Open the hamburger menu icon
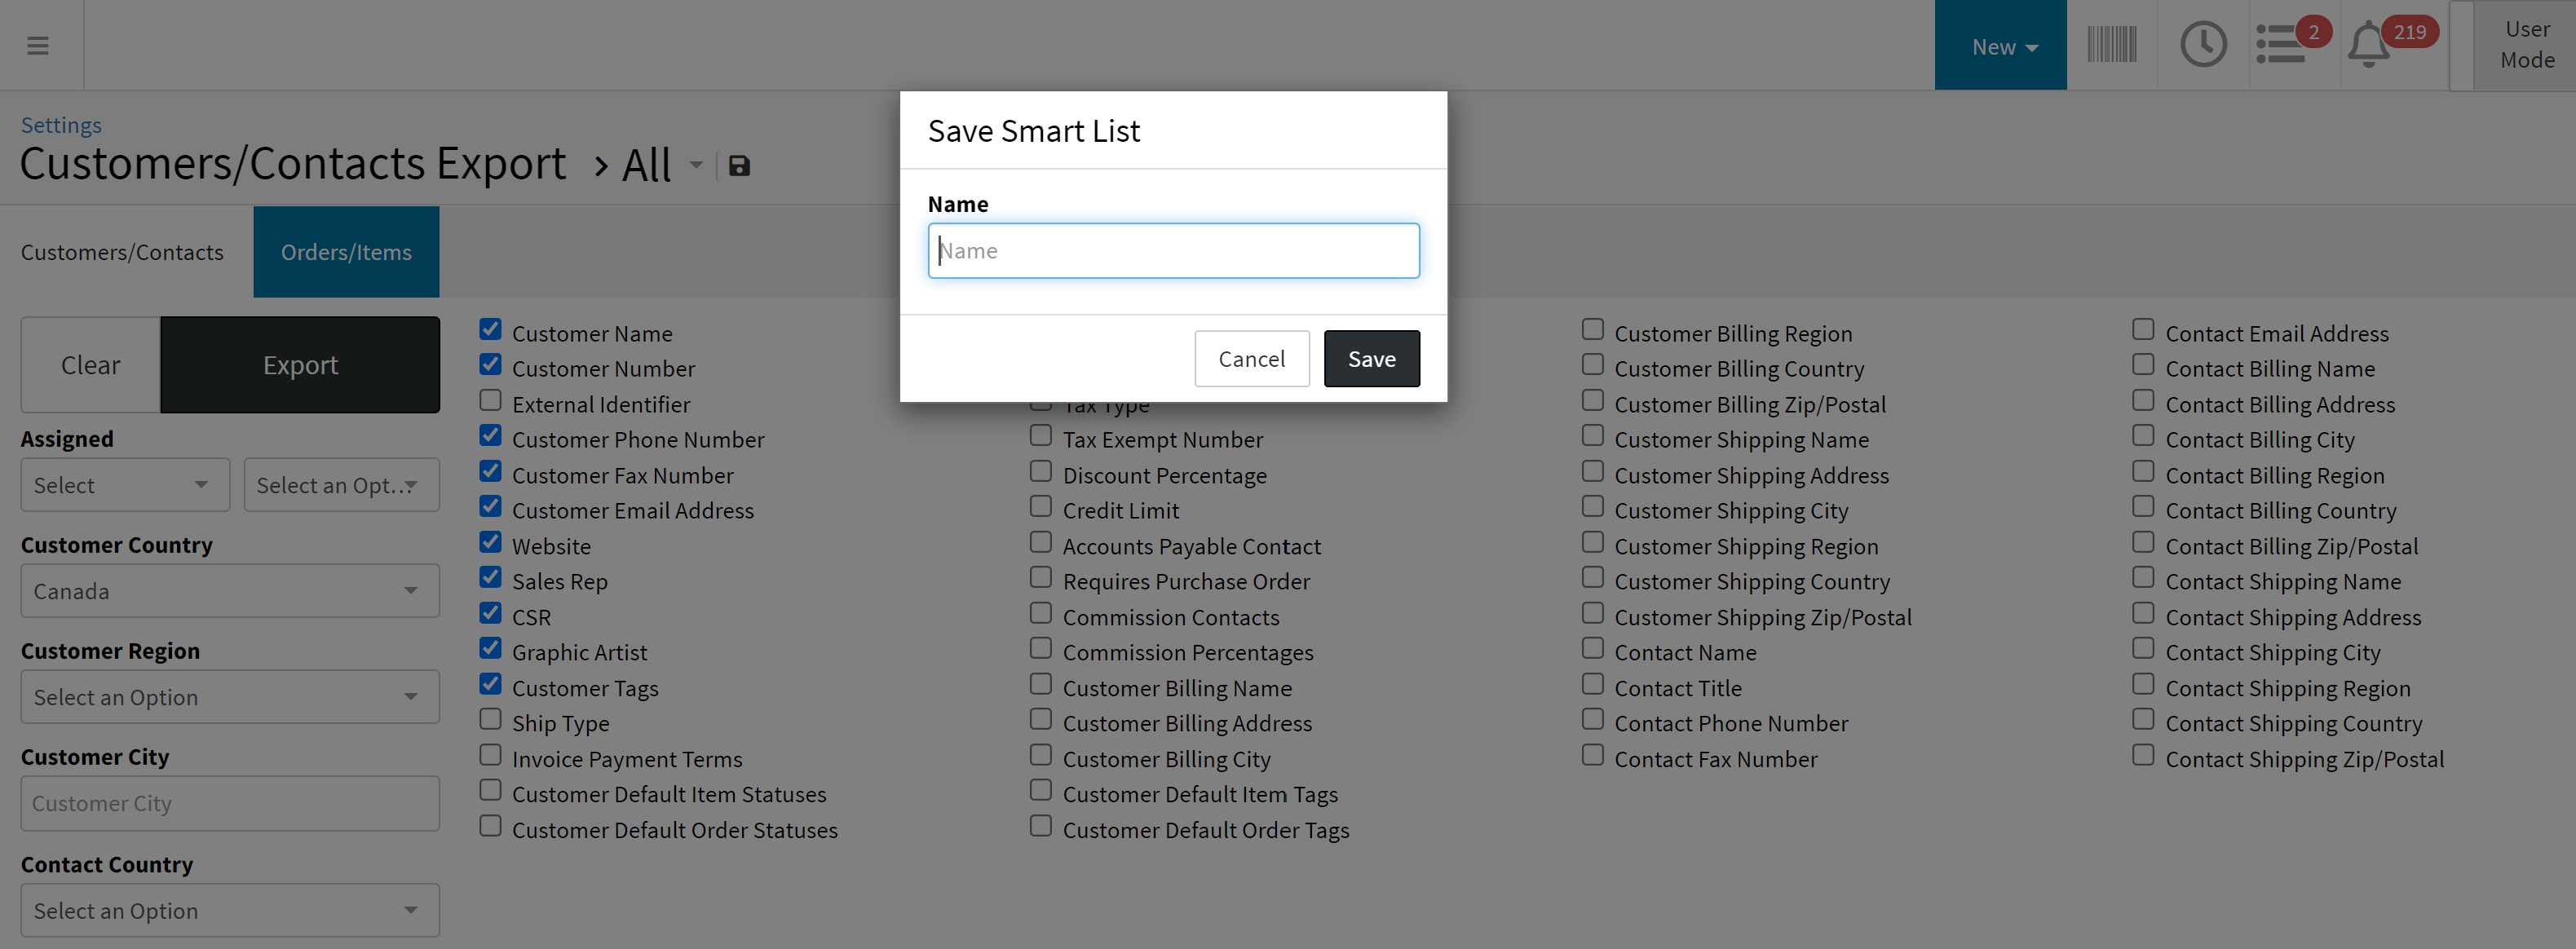 38,46
